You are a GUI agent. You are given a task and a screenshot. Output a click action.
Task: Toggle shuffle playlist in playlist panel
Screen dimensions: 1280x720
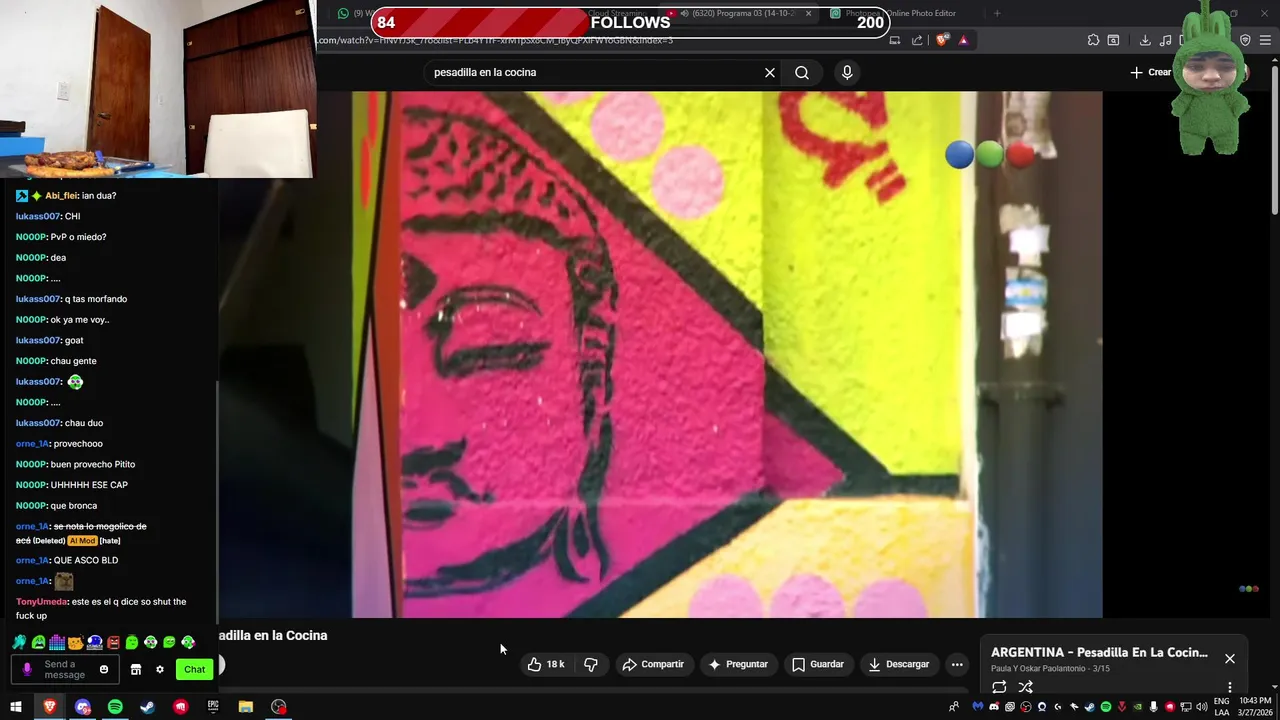1025,687
